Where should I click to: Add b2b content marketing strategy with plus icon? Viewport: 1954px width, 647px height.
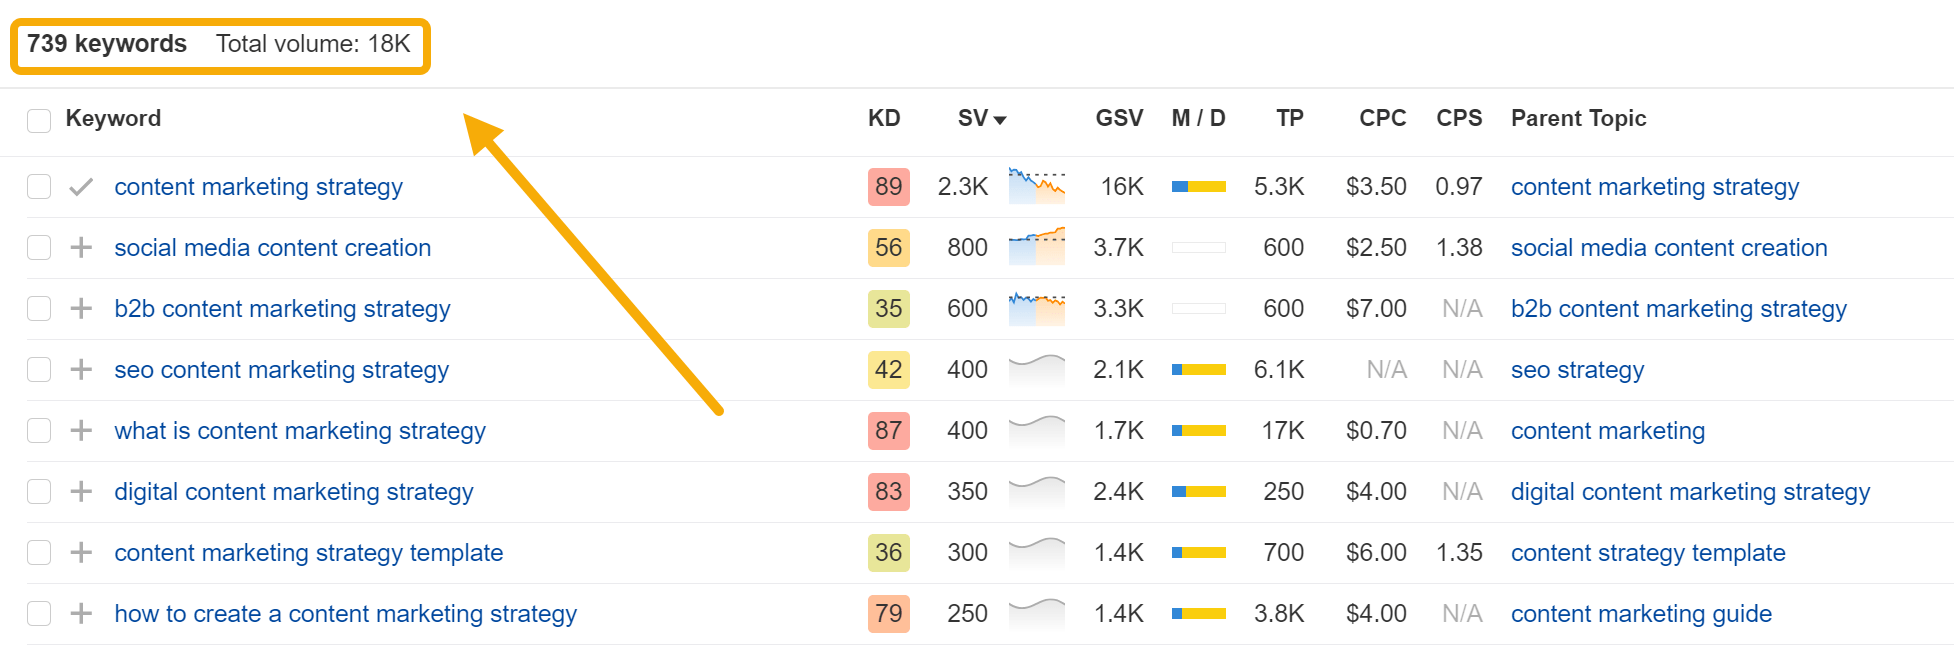(x=81, y=309)
